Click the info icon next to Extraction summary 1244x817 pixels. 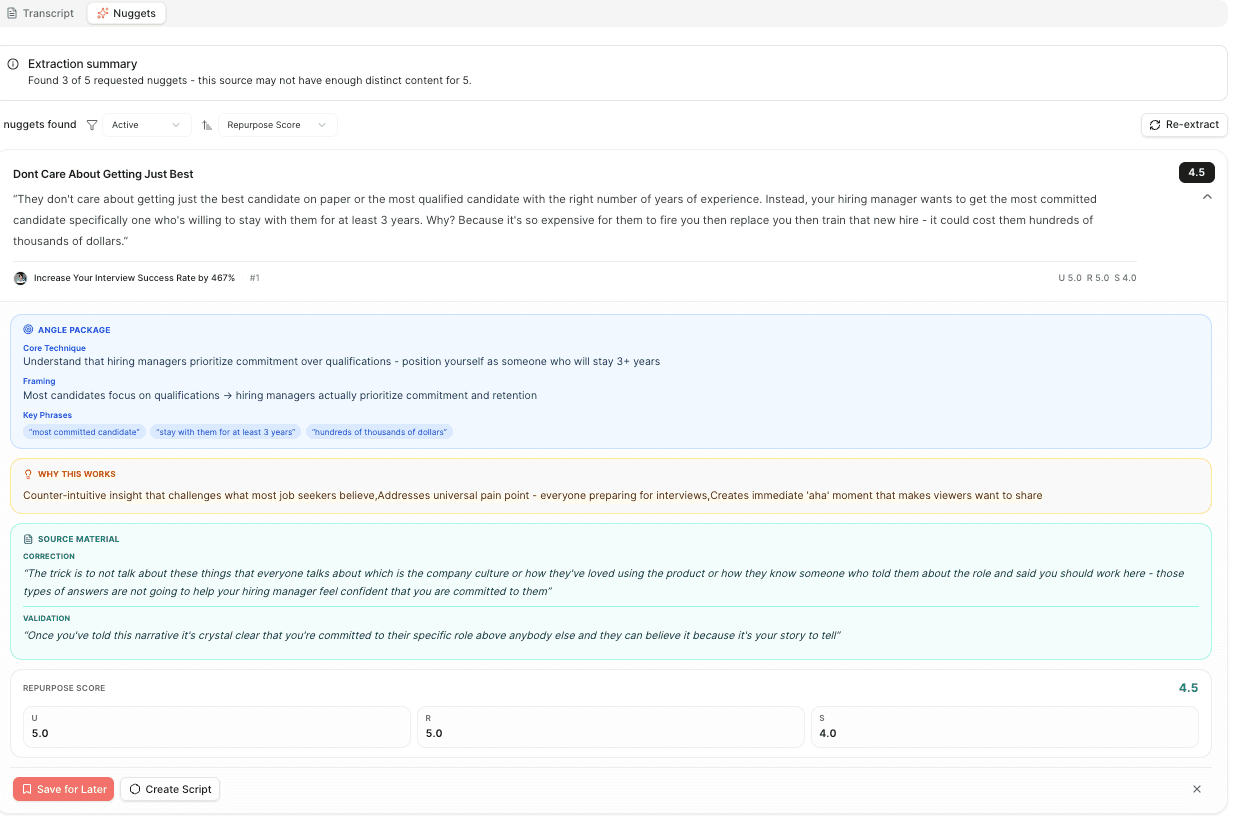click(12, 63)
